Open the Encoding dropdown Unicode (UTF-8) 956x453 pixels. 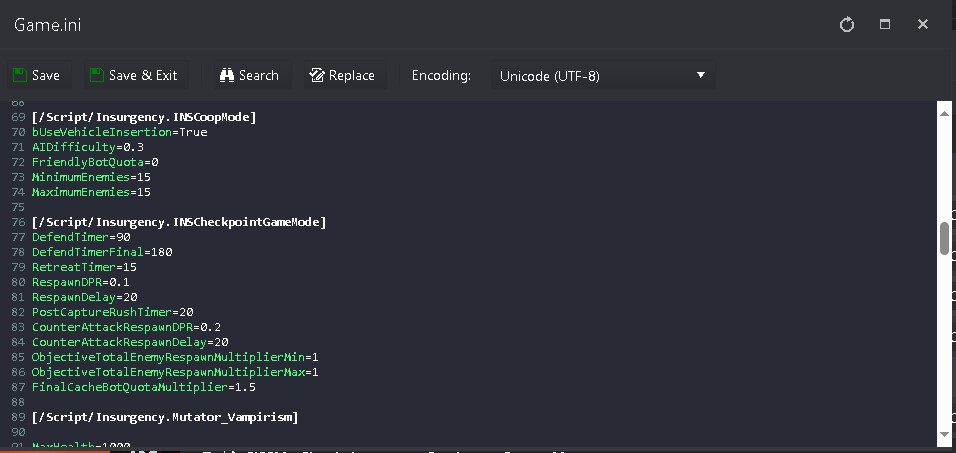[x=603, y=76]
